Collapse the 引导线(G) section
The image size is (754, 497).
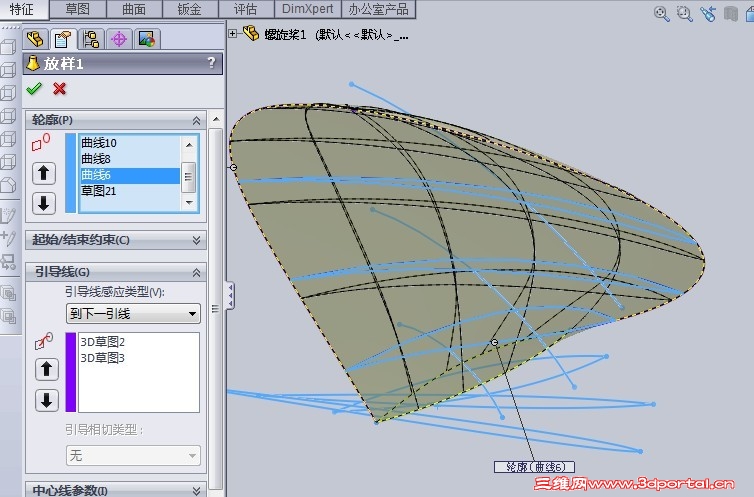point(196,273)
